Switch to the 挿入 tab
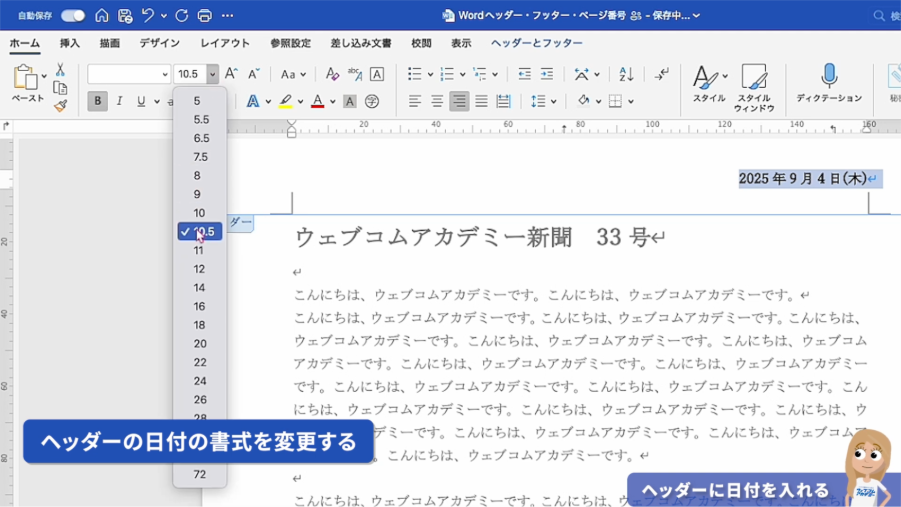The width and height of the screenshot is (901, 507). (x=70, y=44)
